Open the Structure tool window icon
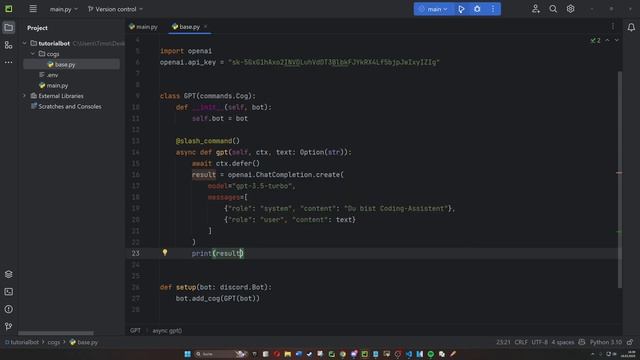 pyautogui.click(x=9, y=45)
